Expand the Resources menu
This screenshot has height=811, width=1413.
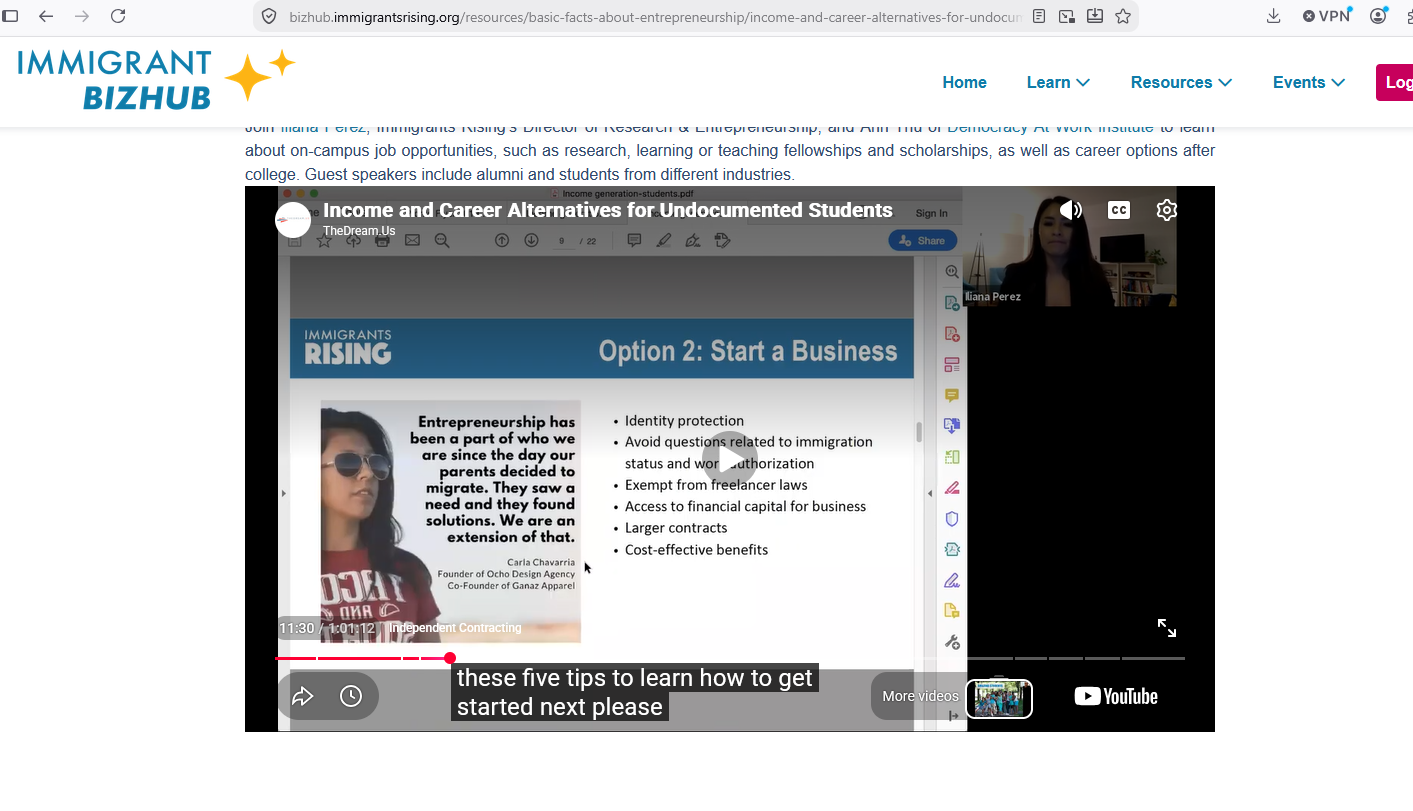tap(1181, 82)
